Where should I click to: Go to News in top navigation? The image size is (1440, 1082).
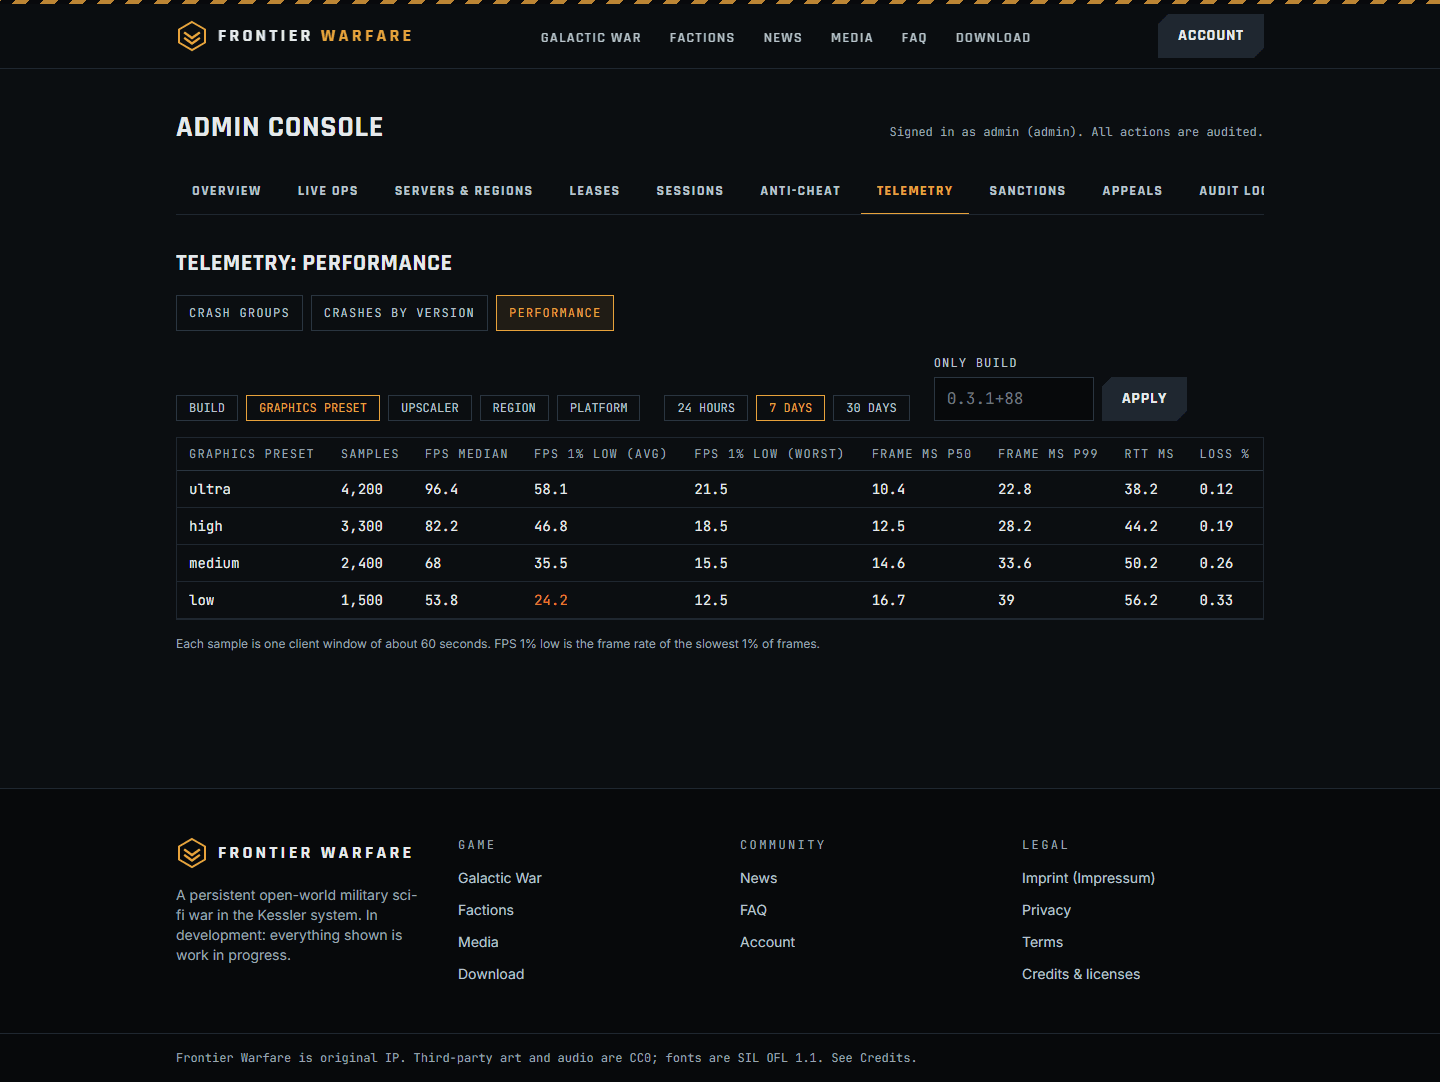[783, 38]
